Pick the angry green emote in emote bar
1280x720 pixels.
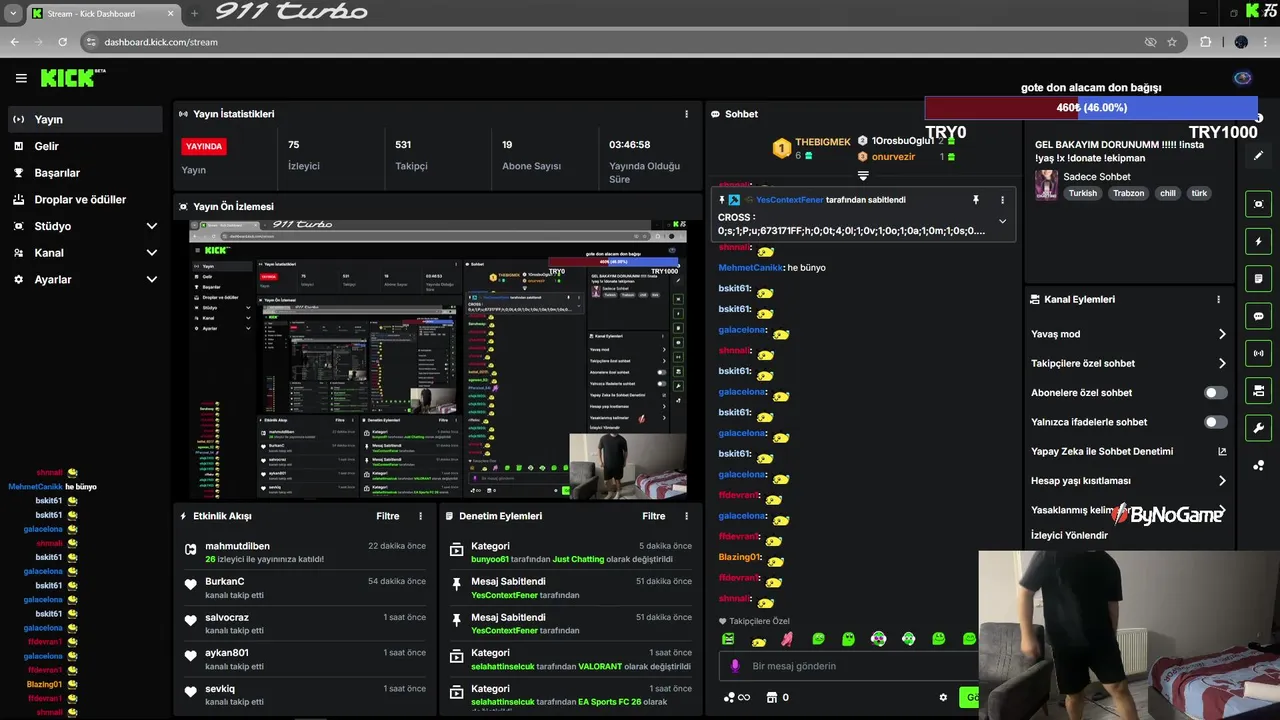pos(728,639)
